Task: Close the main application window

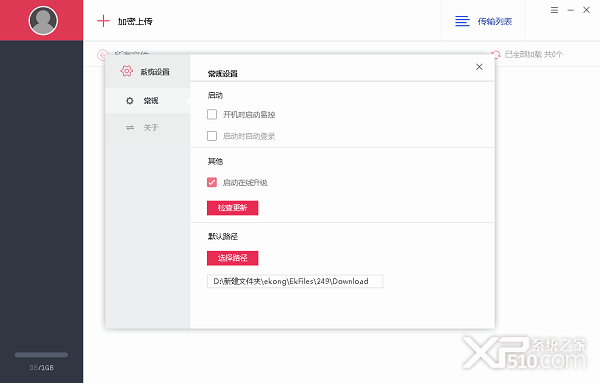Action: coord(586,10)
